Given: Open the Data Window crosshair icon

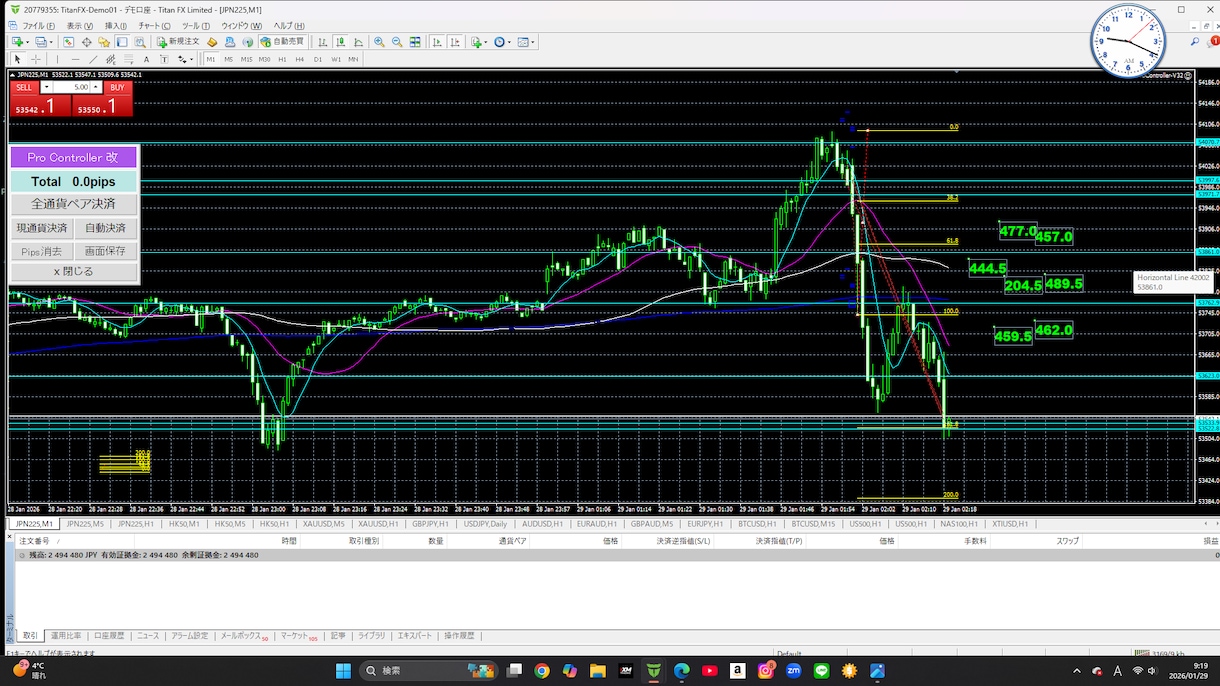Looking at the screenshot, I should (x=86, y=42).
